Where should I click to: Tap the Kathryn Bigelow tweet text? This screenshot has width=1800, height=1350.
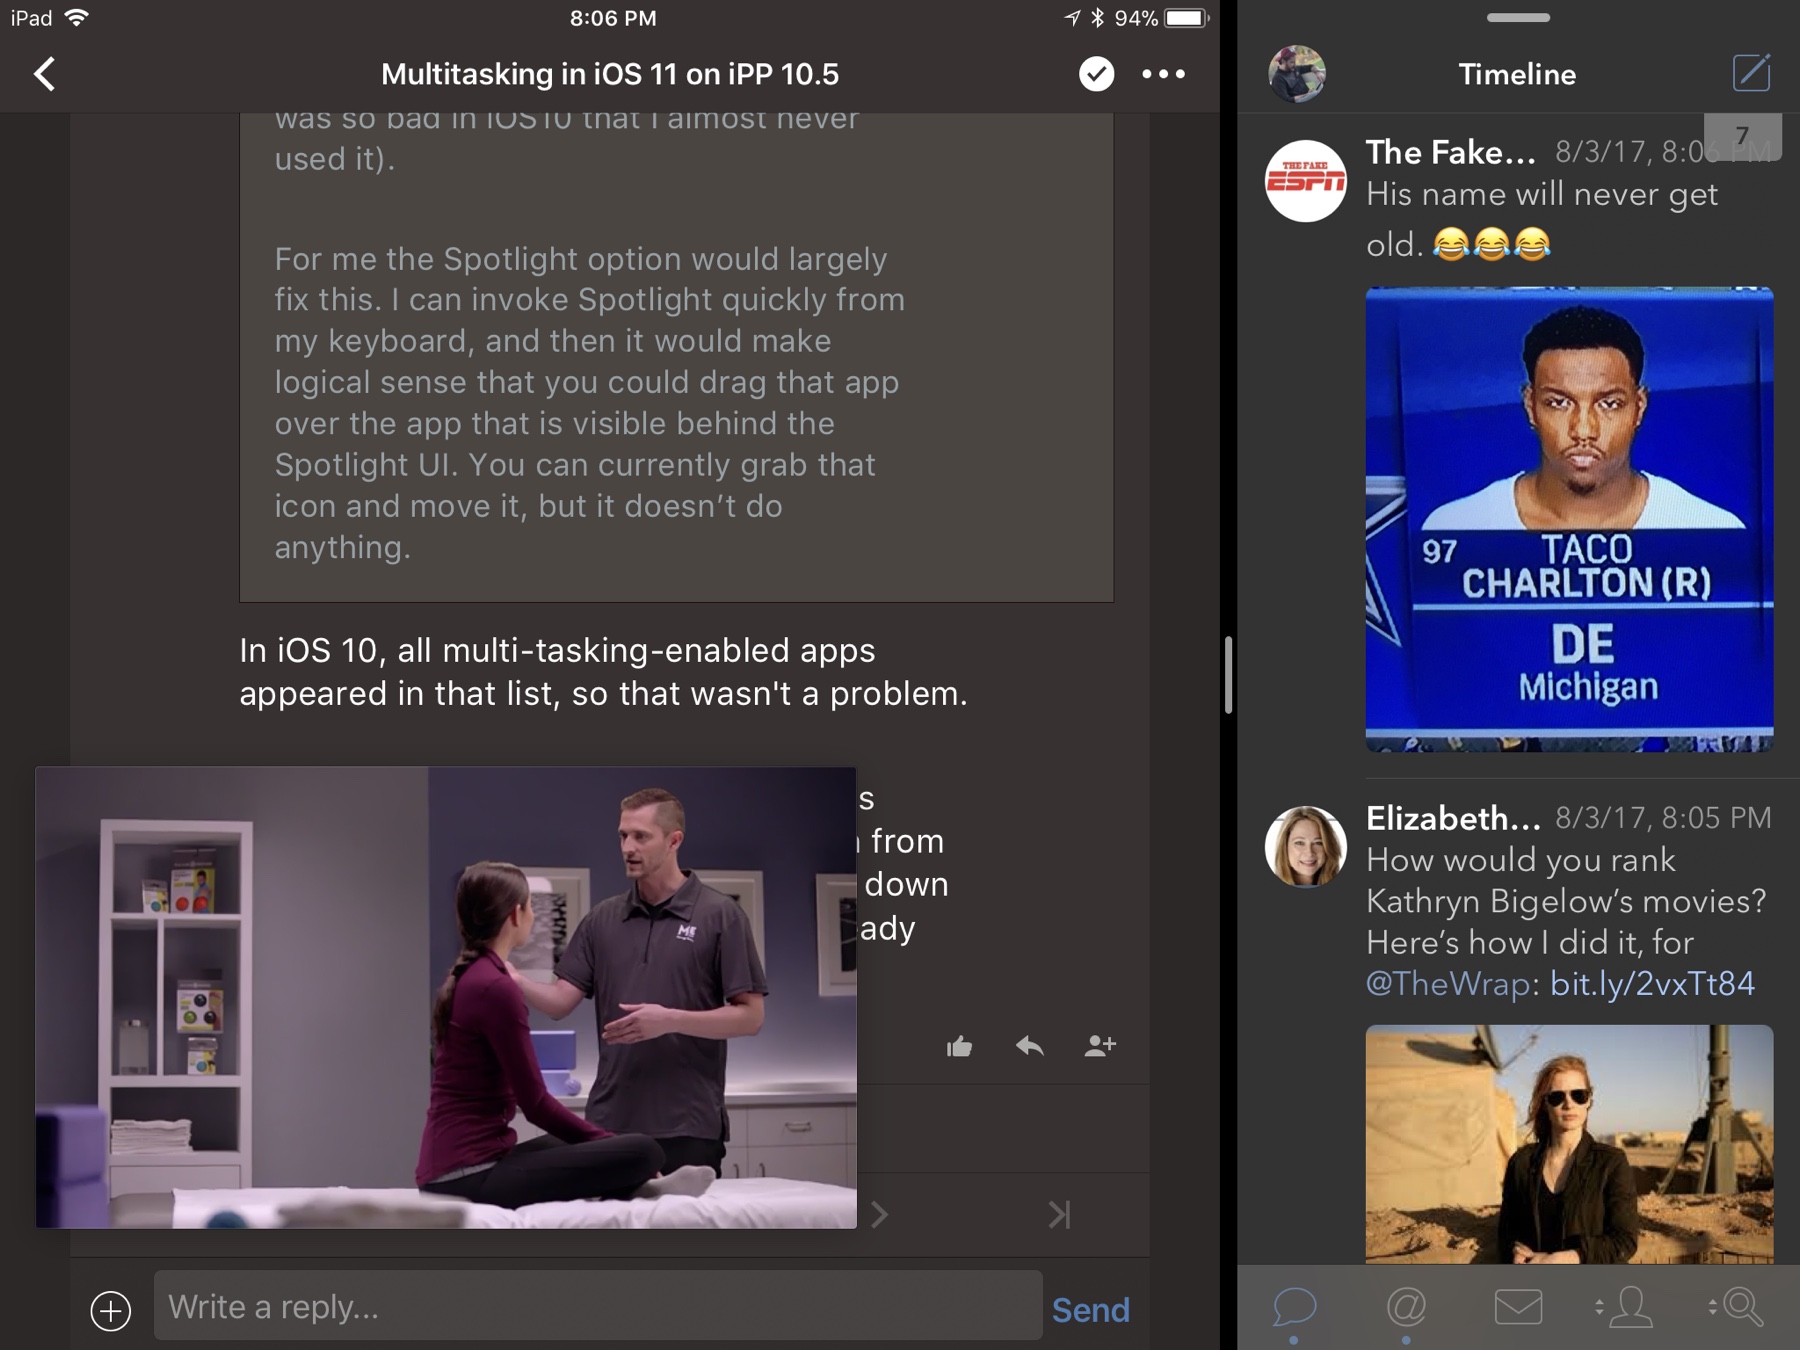click(1566, 921)
